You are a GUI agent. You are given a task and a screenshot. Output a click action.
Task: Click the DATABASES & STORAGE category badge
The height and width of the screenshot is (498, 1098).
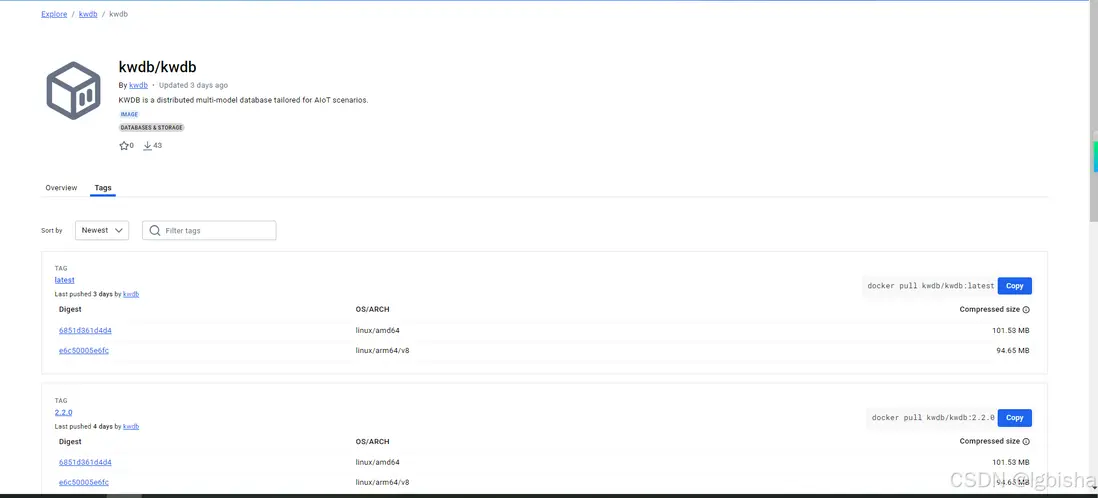(x=151, y=128)
